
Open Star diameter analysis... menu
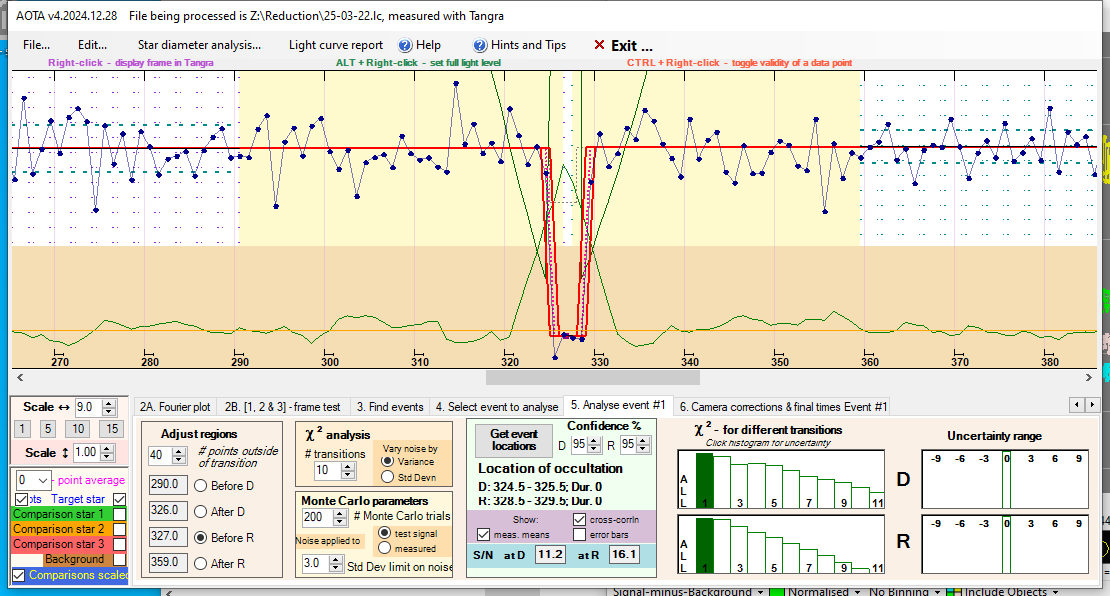[x=199, y=45]
